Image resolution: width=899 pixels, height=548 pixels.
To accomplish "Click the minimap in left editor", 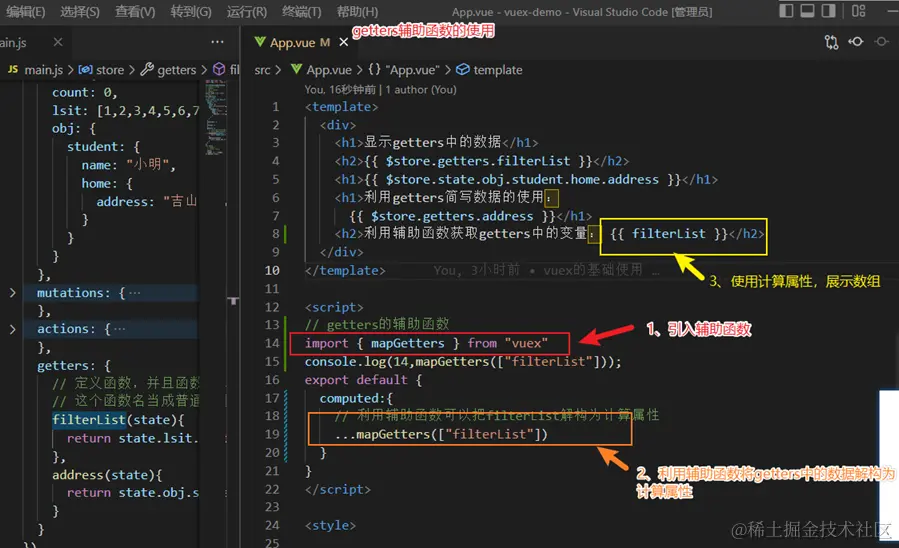I will click(216, 118).
